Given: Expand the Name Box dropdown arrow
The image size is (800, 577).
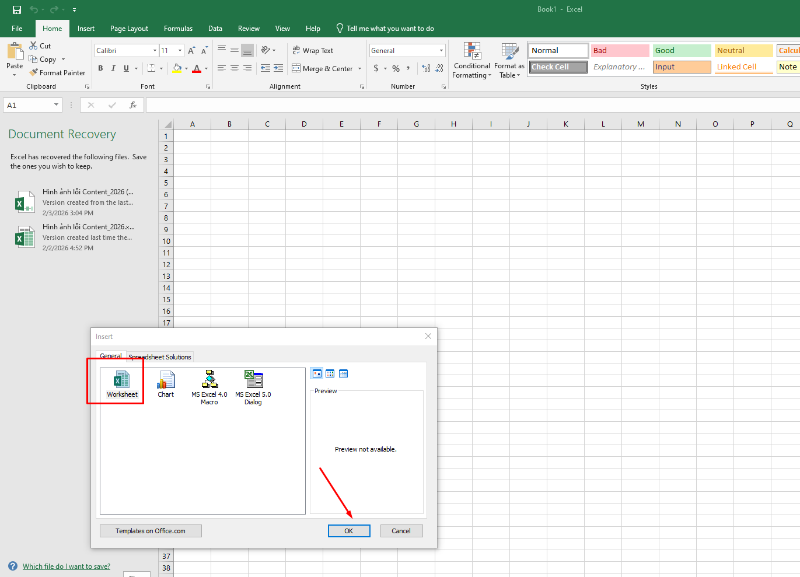Looking at the screenshot, I should coord(56,105).
